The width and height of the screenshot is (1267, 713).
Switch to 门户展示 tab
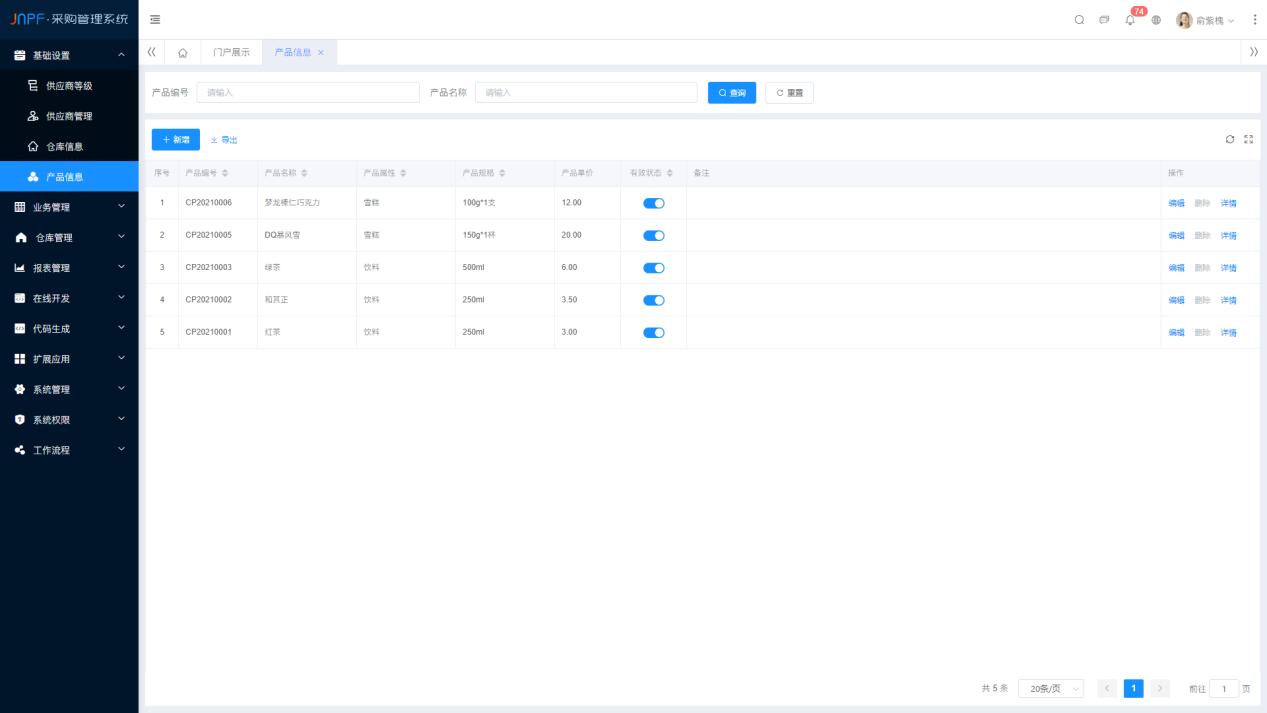click(x=232, y=53)
